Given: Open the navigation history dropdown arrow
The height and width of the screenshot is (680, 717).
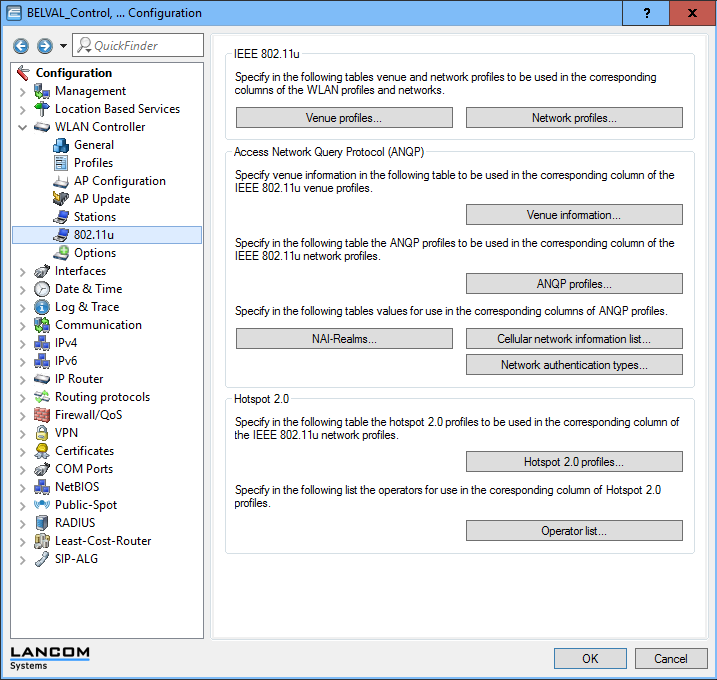Looking at the screenshot, I should click(x=63, y=46).
